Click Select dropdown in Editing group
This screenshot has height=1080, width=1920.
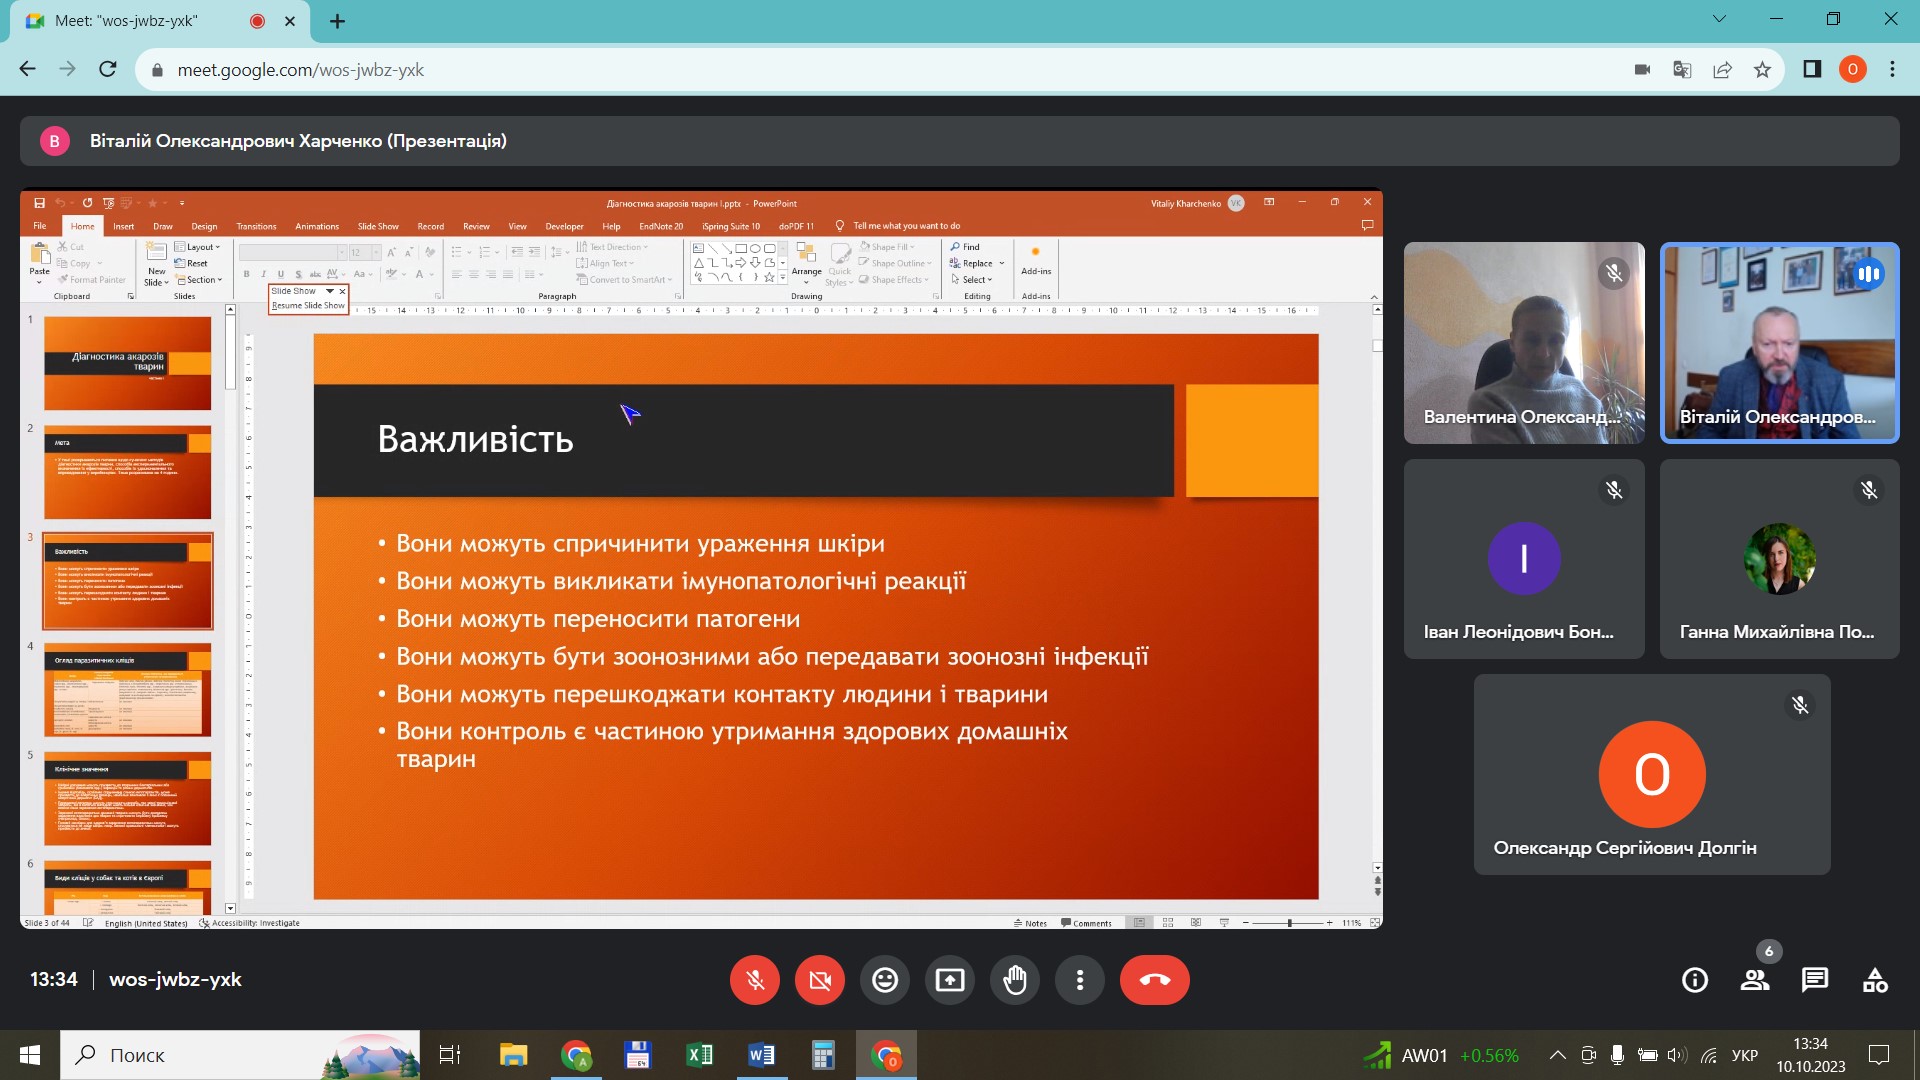[x=971, y=280]
